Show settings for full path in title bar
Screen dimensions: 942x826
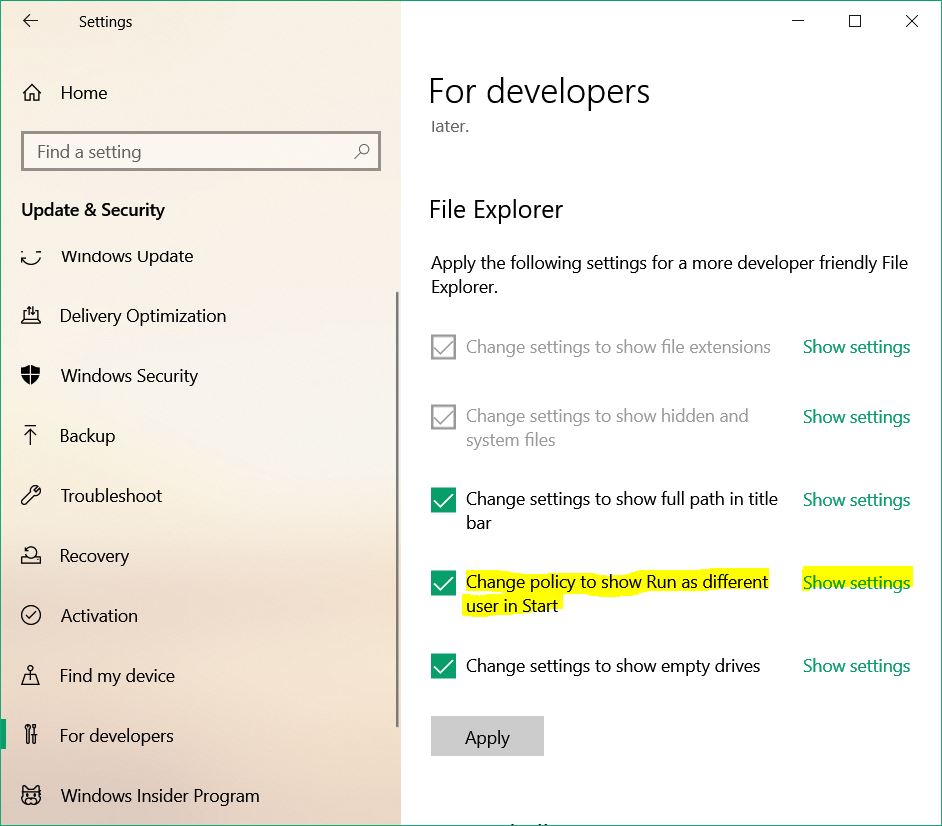[856, 500]
